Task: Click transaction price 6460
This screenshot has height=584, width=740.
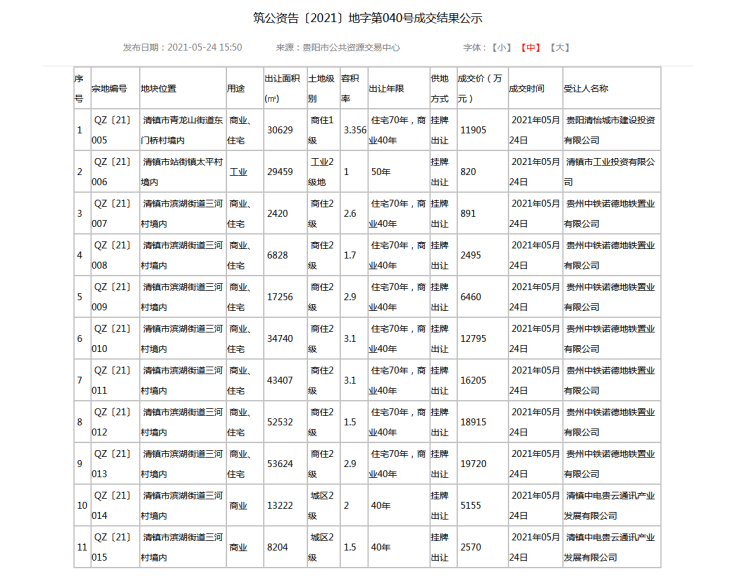Action: [471, 297]
